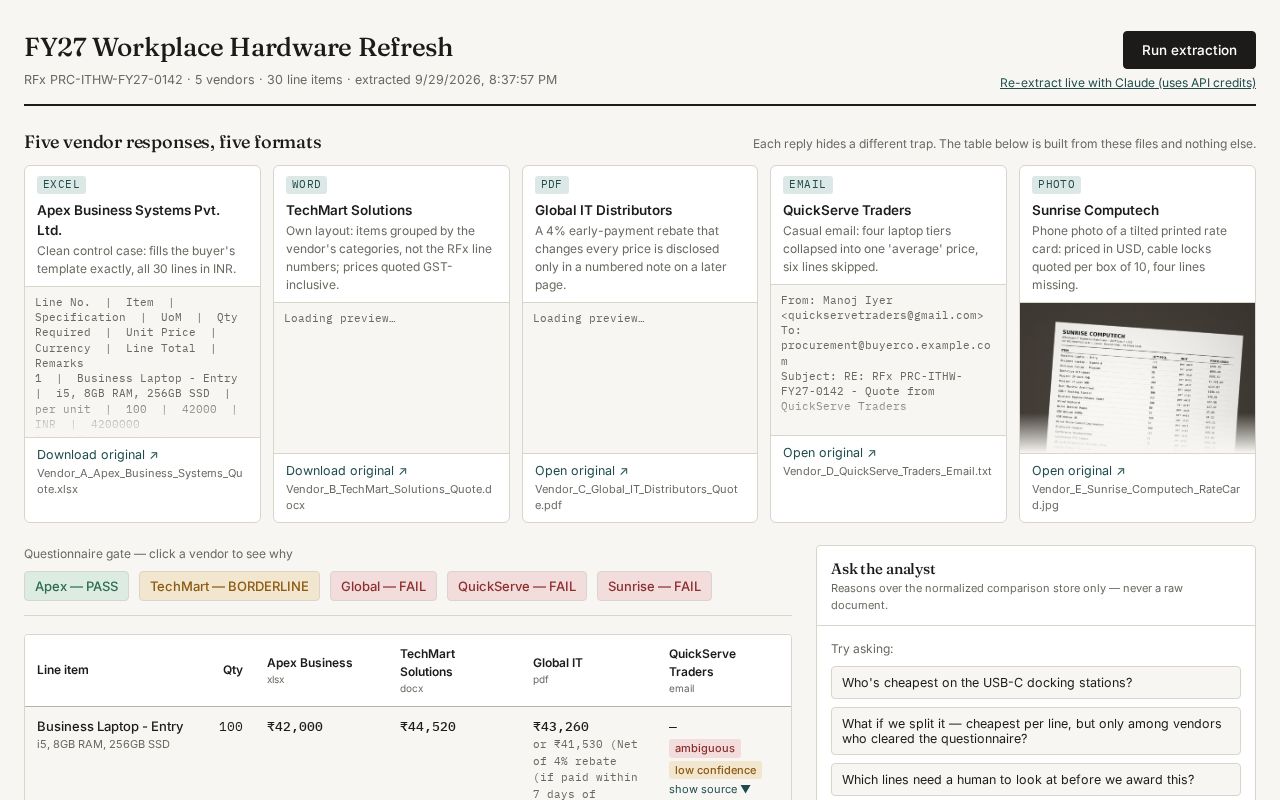This screenshot has height=800, width=1280.
Task: Click the EXCEL format badge on Apex card
Action: [61, 185]
